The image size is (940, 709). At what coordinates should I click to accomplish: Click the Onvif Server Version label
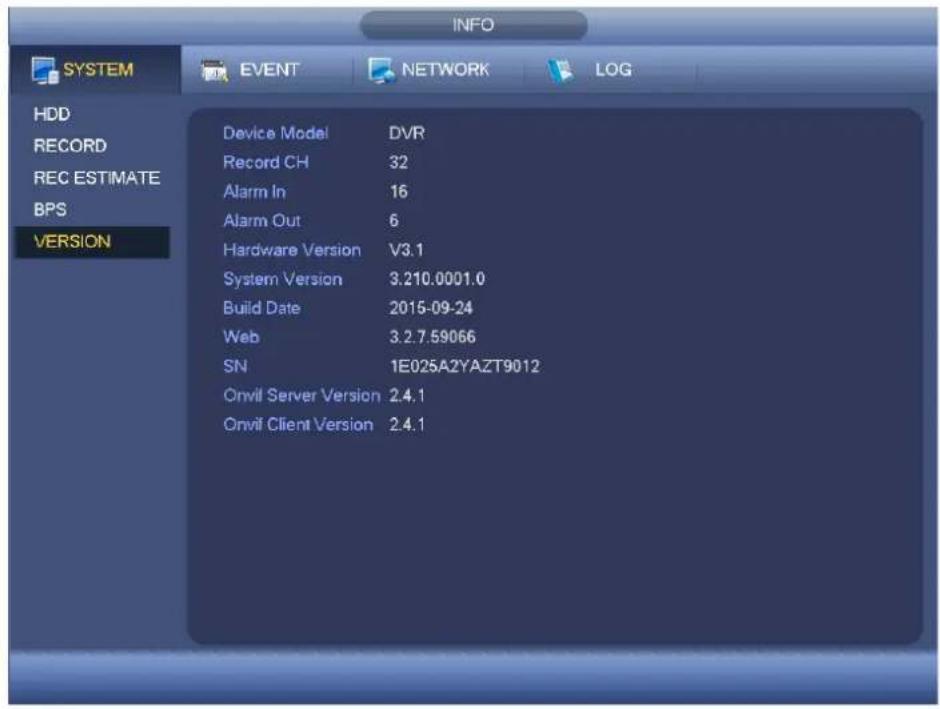[x=302, y=396]
